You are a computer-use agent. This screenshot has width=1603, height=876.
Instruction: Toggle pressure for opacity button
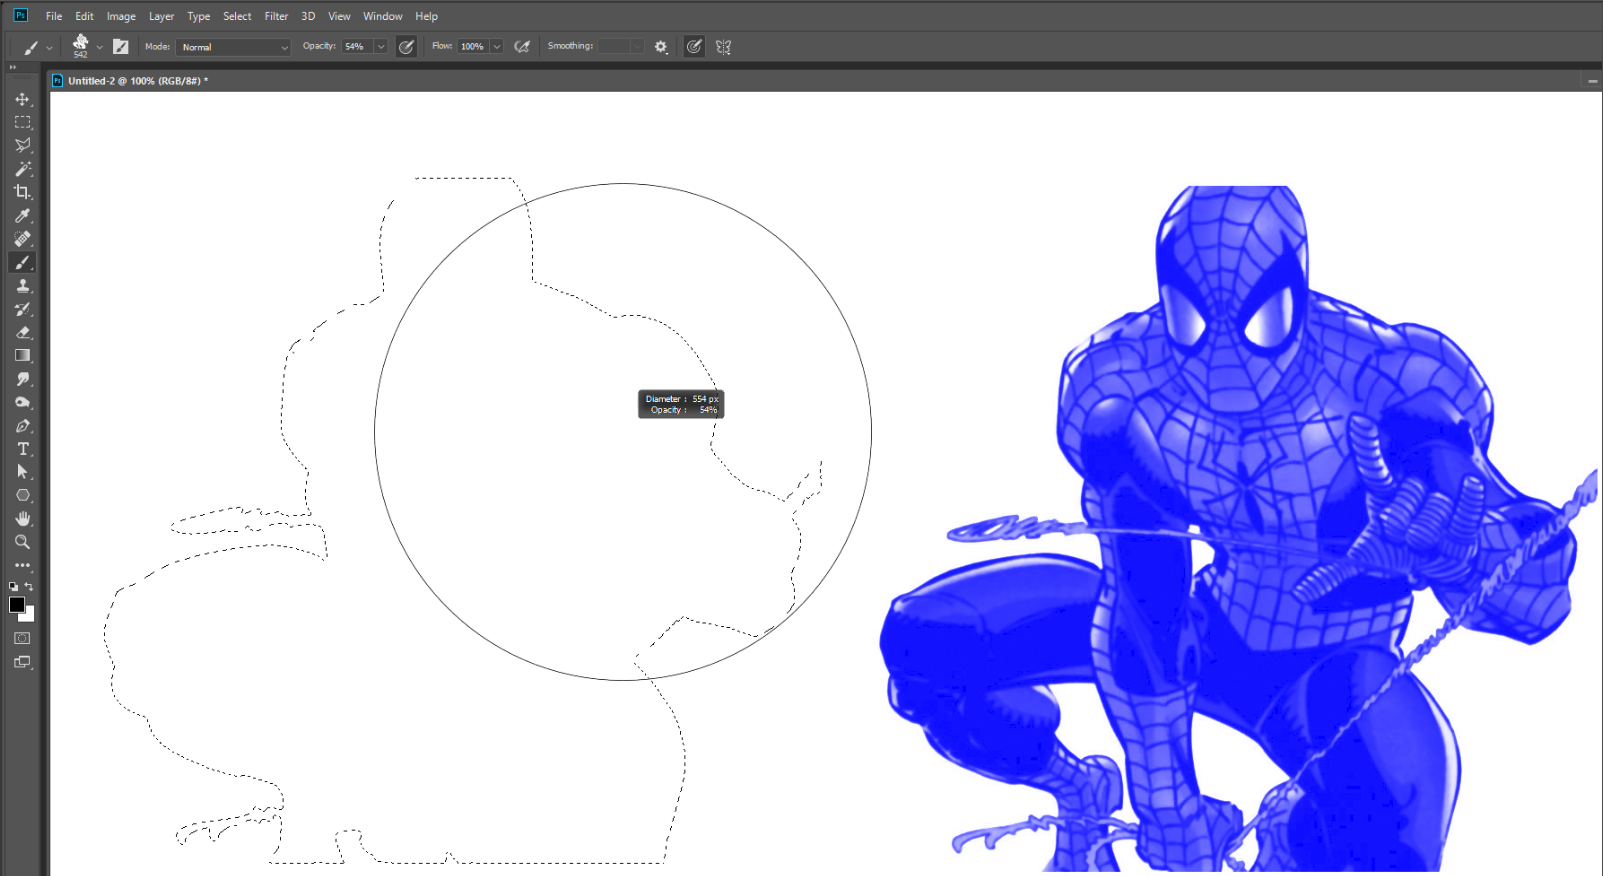406,47
